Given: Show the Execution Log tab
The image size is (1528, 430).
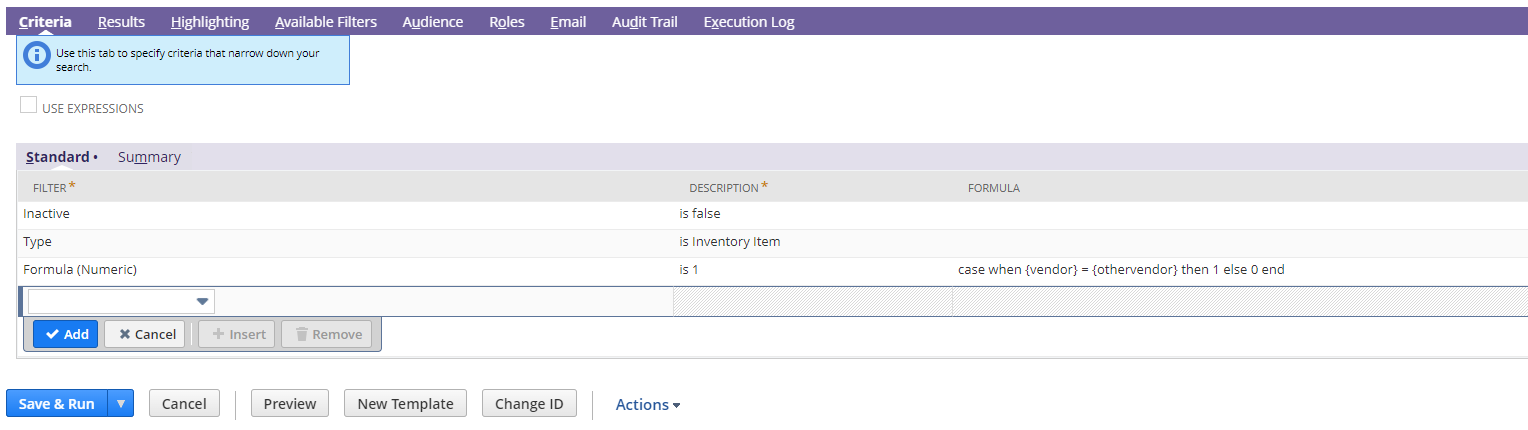Looking at the screenshot, I should [x=749, y=22].
